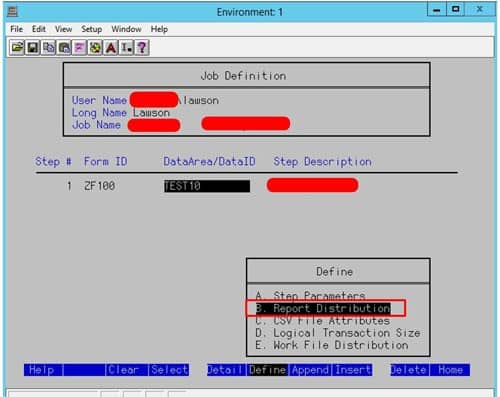Open the Setup menu
Image resolution: width=500 pixels, height=397 pixels.
coord(91,29)
